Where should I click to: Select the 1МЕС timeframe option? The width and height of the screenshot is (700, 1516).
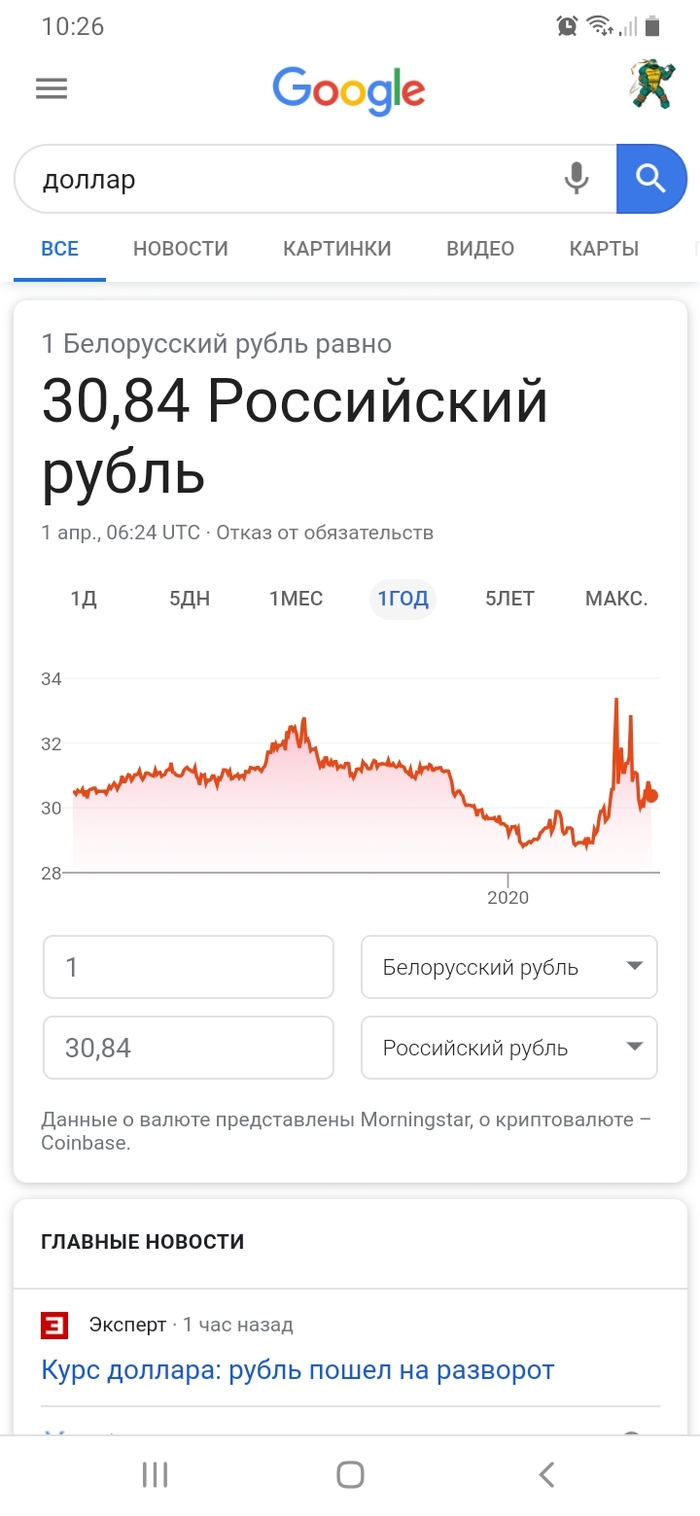[295, 598]
